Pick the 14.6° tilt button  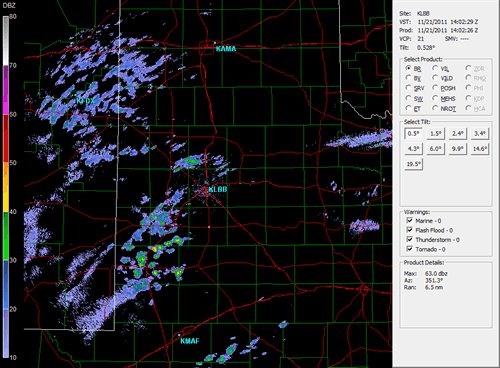[x=480, y=149]
